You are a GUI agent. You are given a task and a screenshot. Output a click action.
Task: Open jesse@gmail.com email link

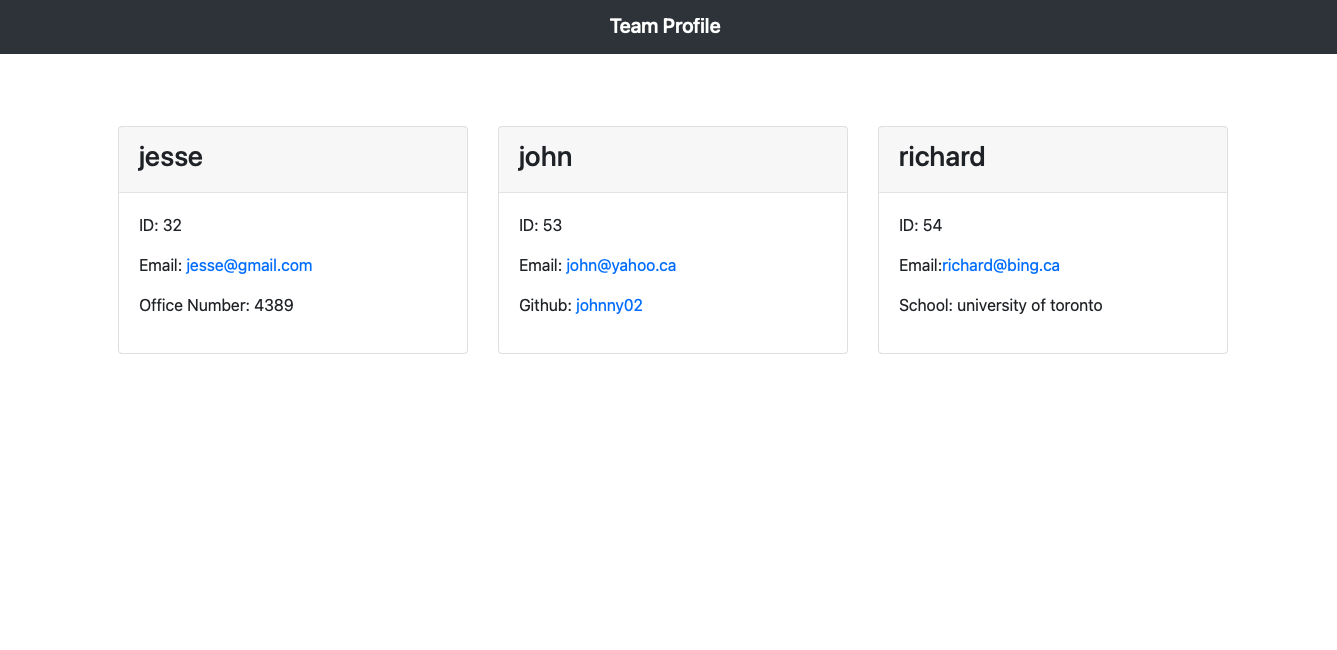pos(248,265)
